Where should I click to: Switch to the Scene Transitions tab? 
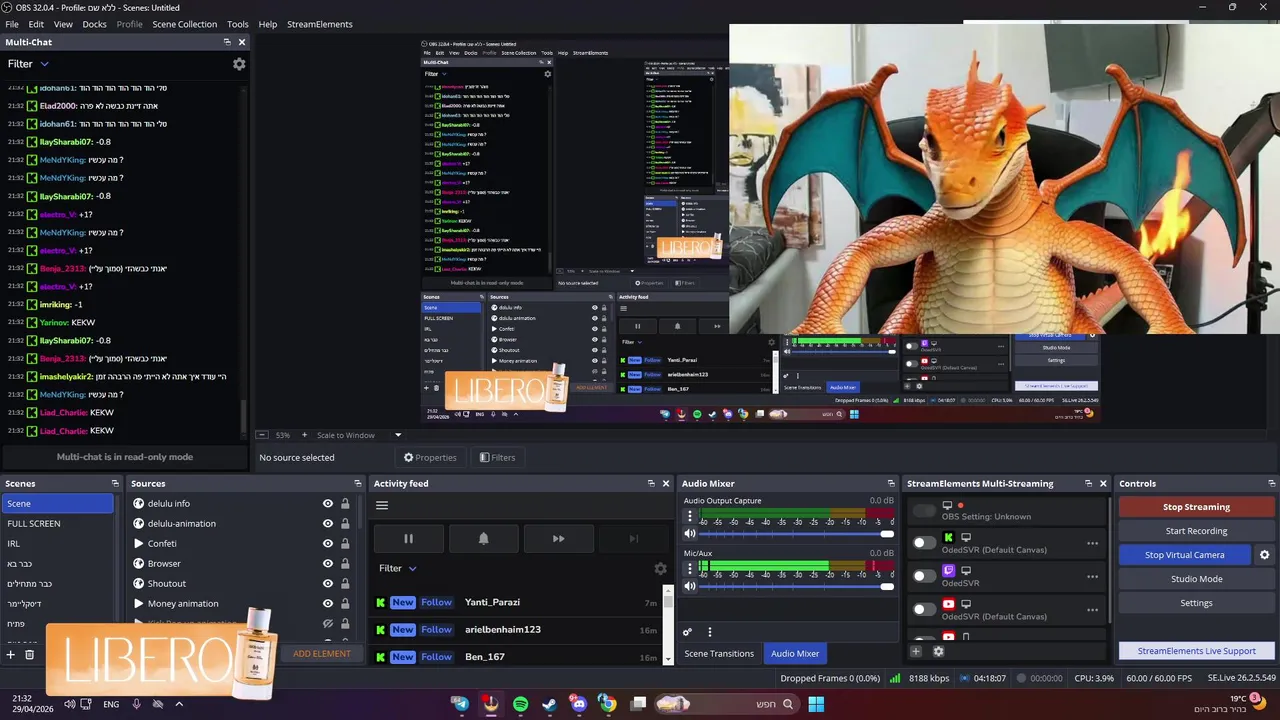719,654
